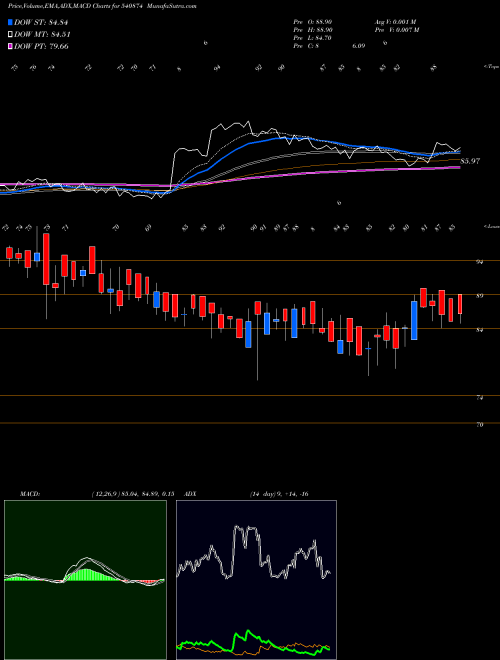Click the ADX panel title
Image resolution: width=500 pixels, height=660 pixels.
coord(190,494)
